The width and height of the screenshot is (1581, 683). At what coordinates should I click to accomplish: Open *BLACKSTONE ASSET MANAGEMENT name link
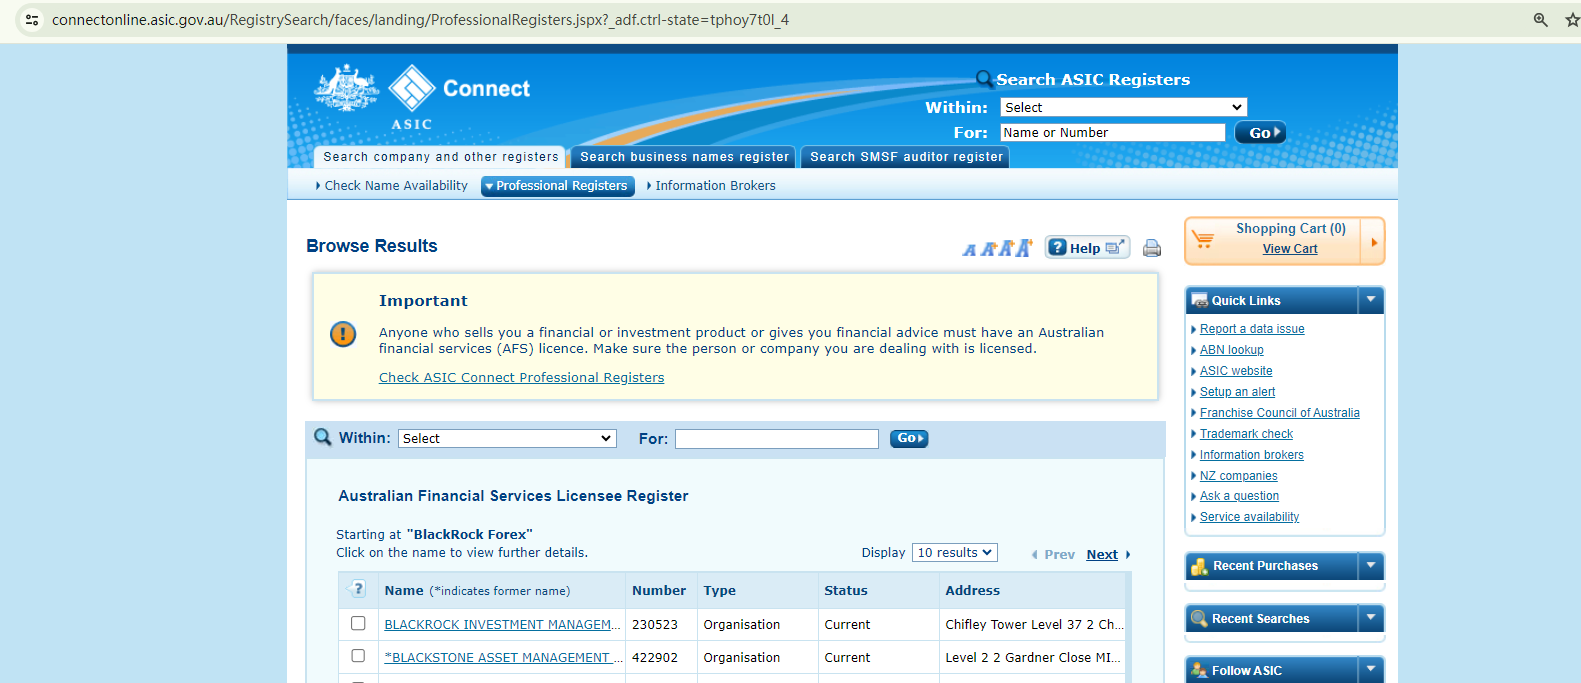503,657
